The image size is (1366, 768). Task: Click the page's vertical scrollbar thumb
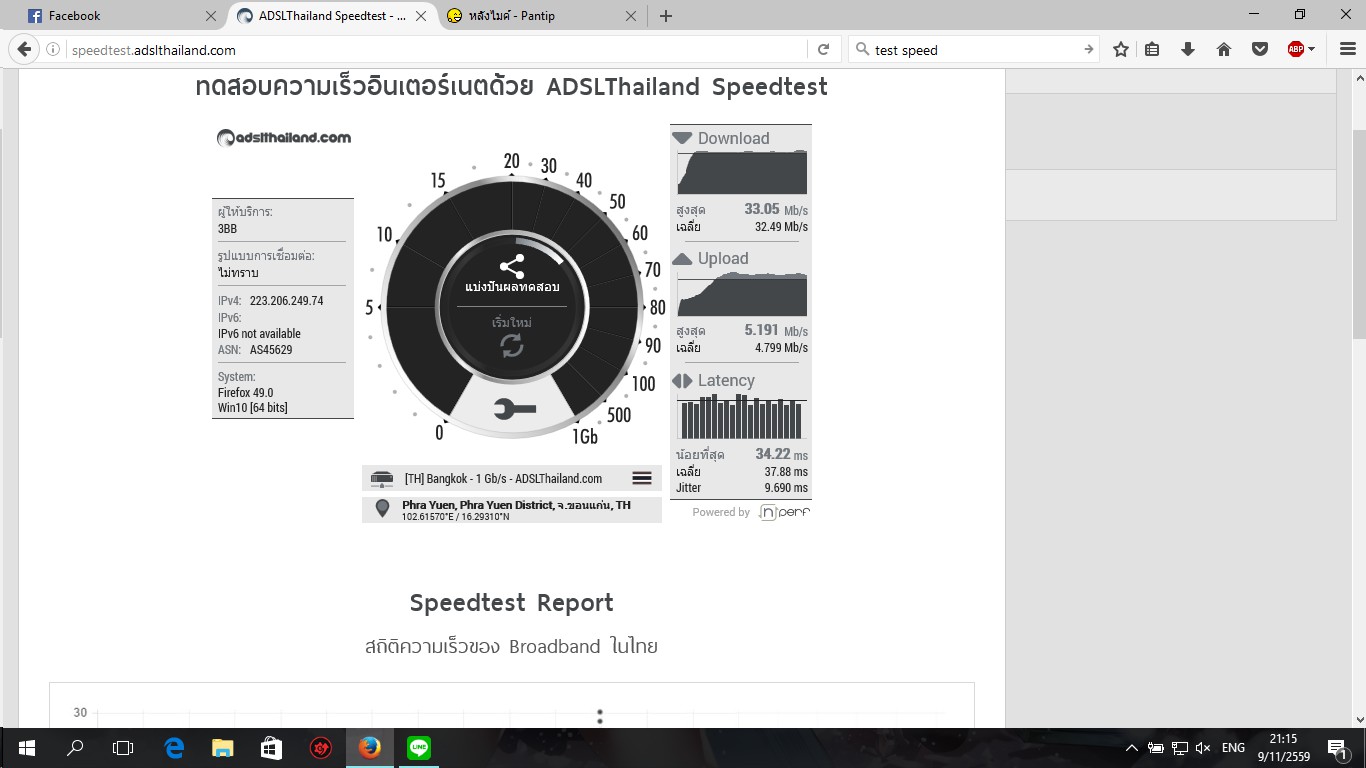point(1359,234)
